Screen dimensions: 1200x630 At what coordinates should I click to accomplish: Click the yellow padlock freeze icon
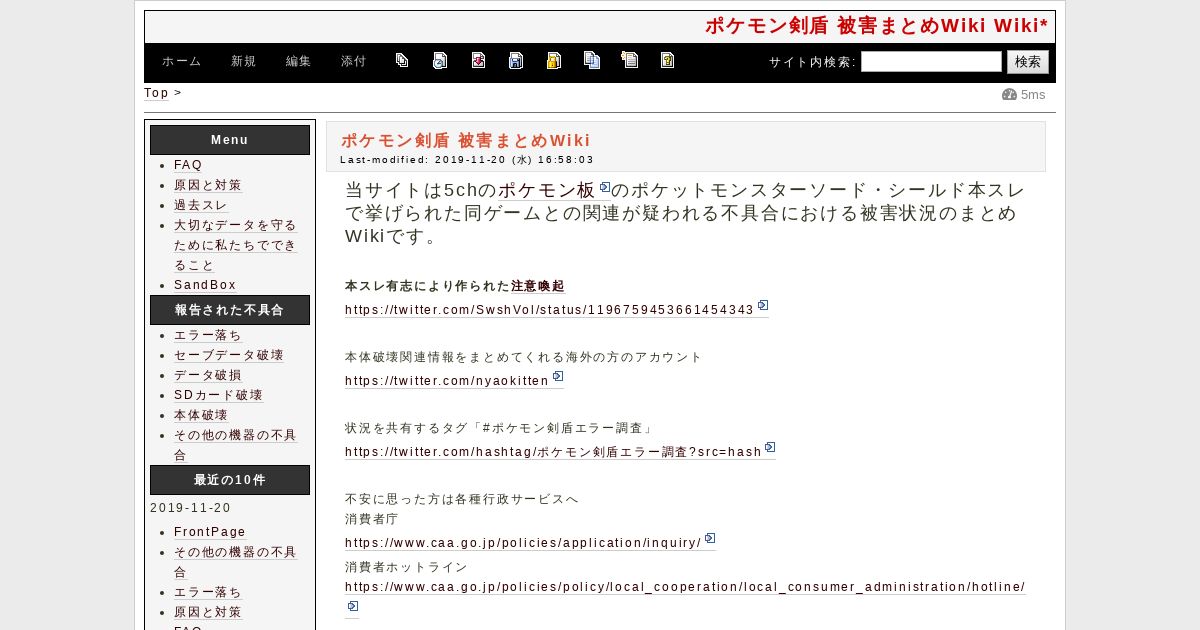click(x=553, y=60)
